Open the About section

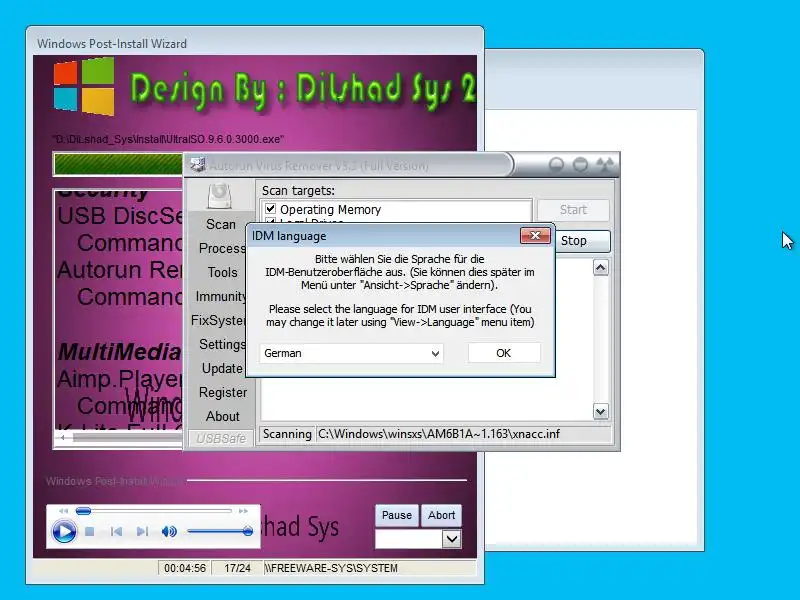click(x=223, y=416)
